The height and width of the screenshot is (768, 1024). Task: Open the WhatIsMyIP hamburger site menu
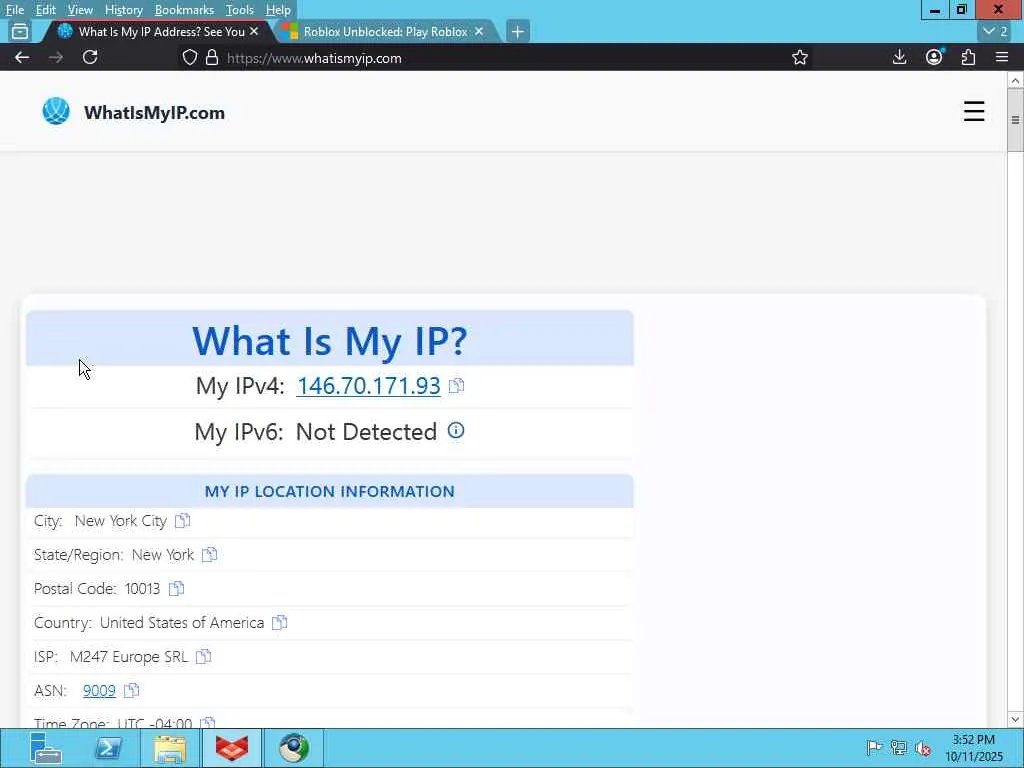point(974,112)
